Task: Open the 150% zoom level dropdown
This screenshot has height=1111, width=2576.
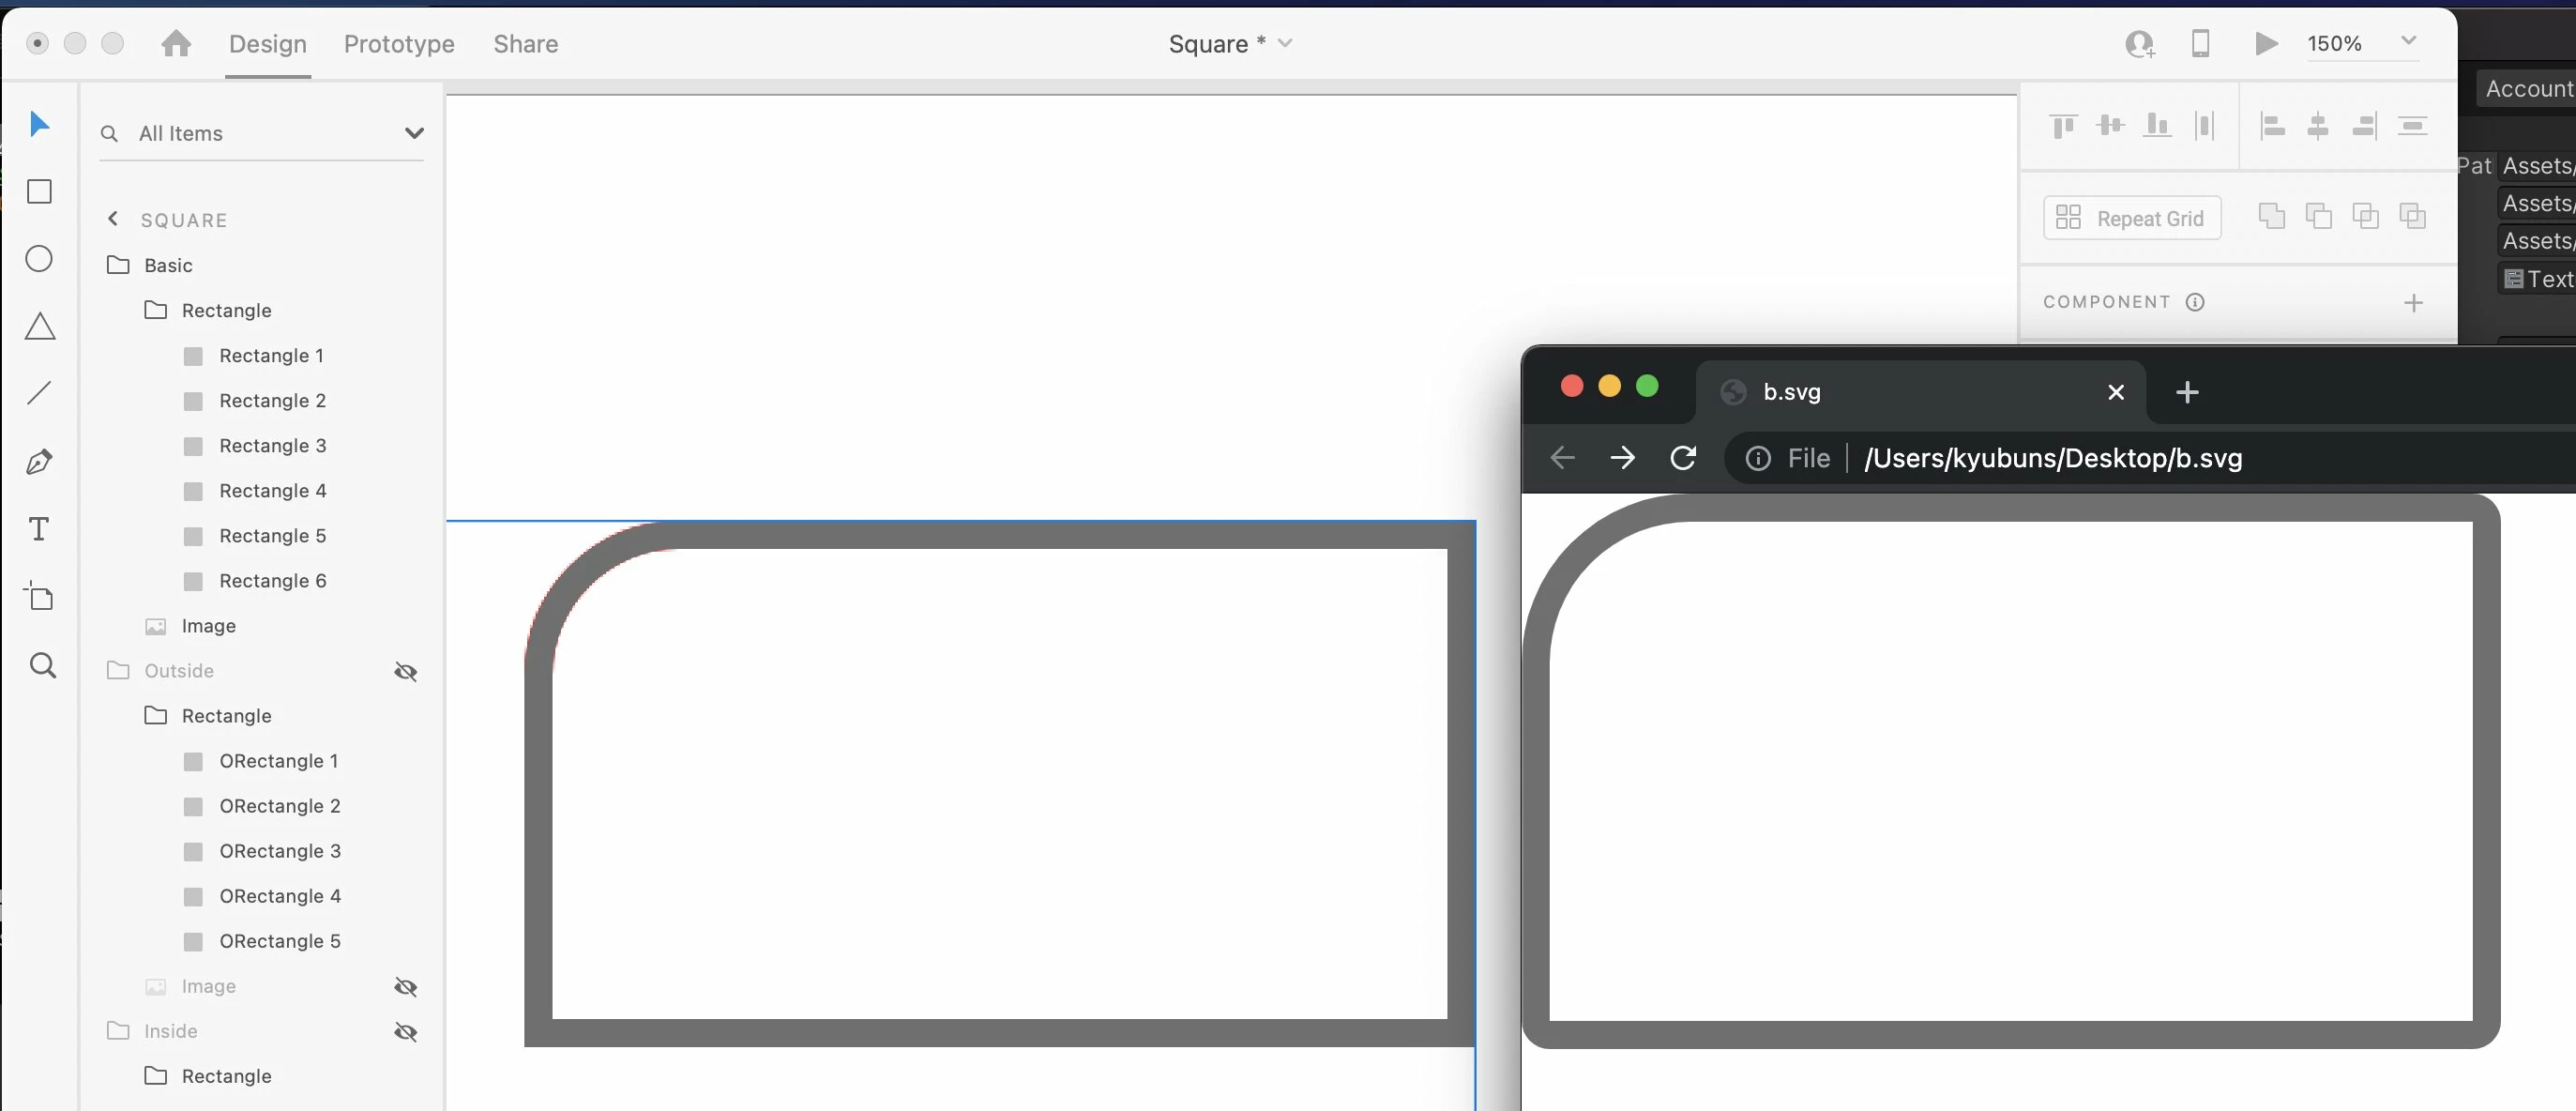Action: pyautogui.click(x=2409, y=41)
